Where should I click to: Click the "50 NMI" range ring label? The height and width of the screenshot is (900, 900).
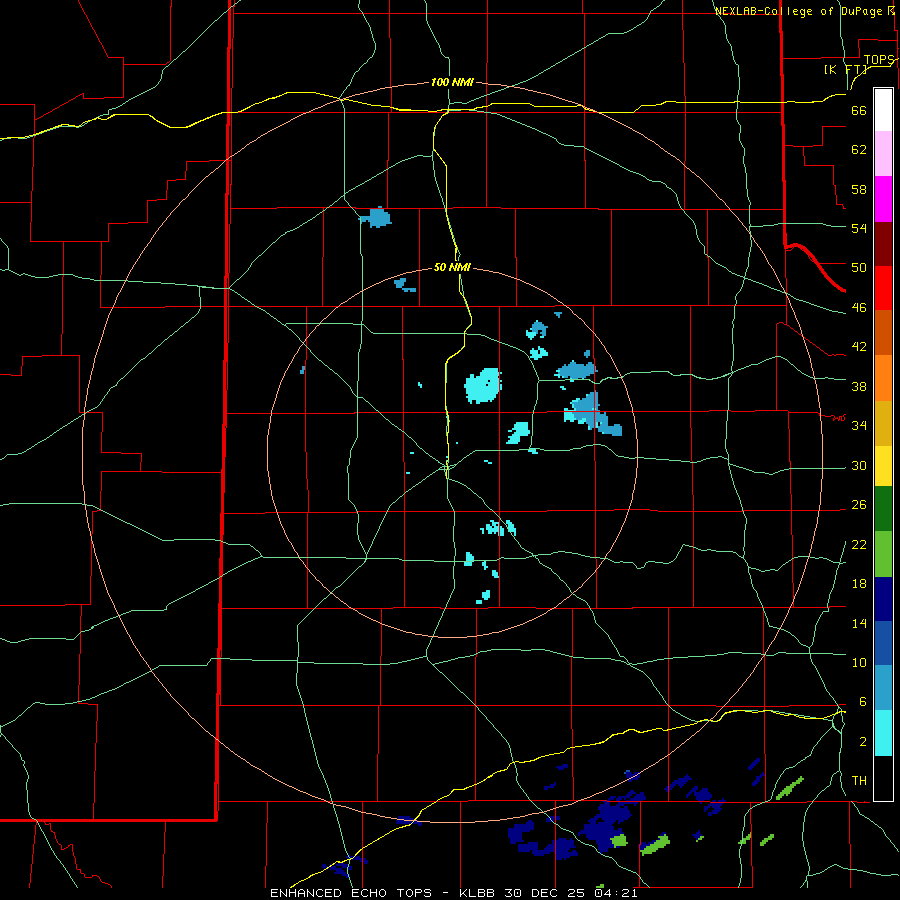(452, 267)
